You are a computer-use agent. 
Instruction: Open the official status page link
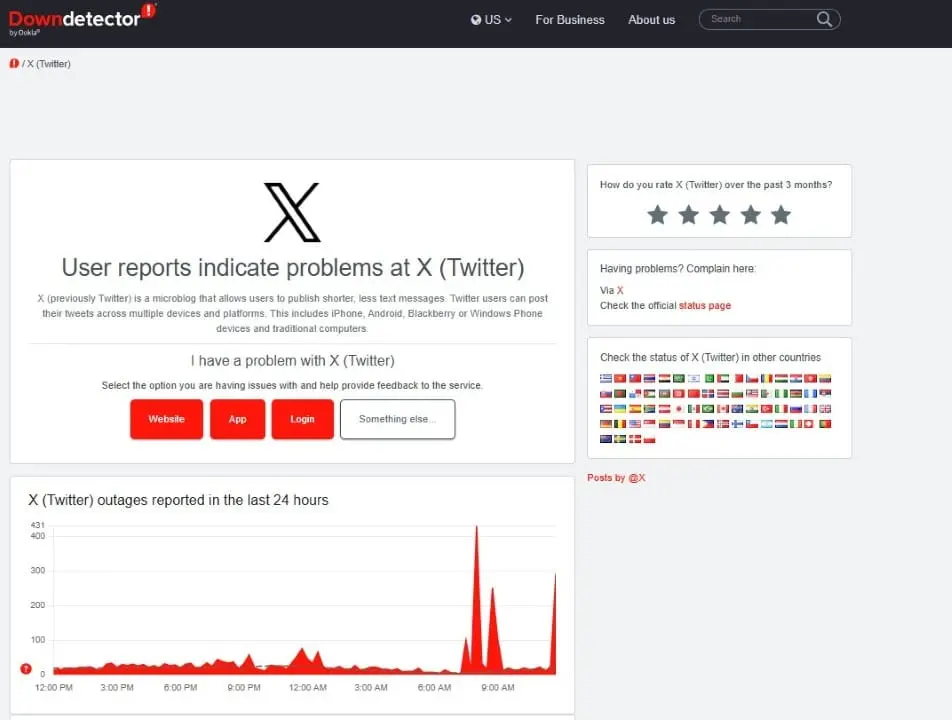coord(705,305)
